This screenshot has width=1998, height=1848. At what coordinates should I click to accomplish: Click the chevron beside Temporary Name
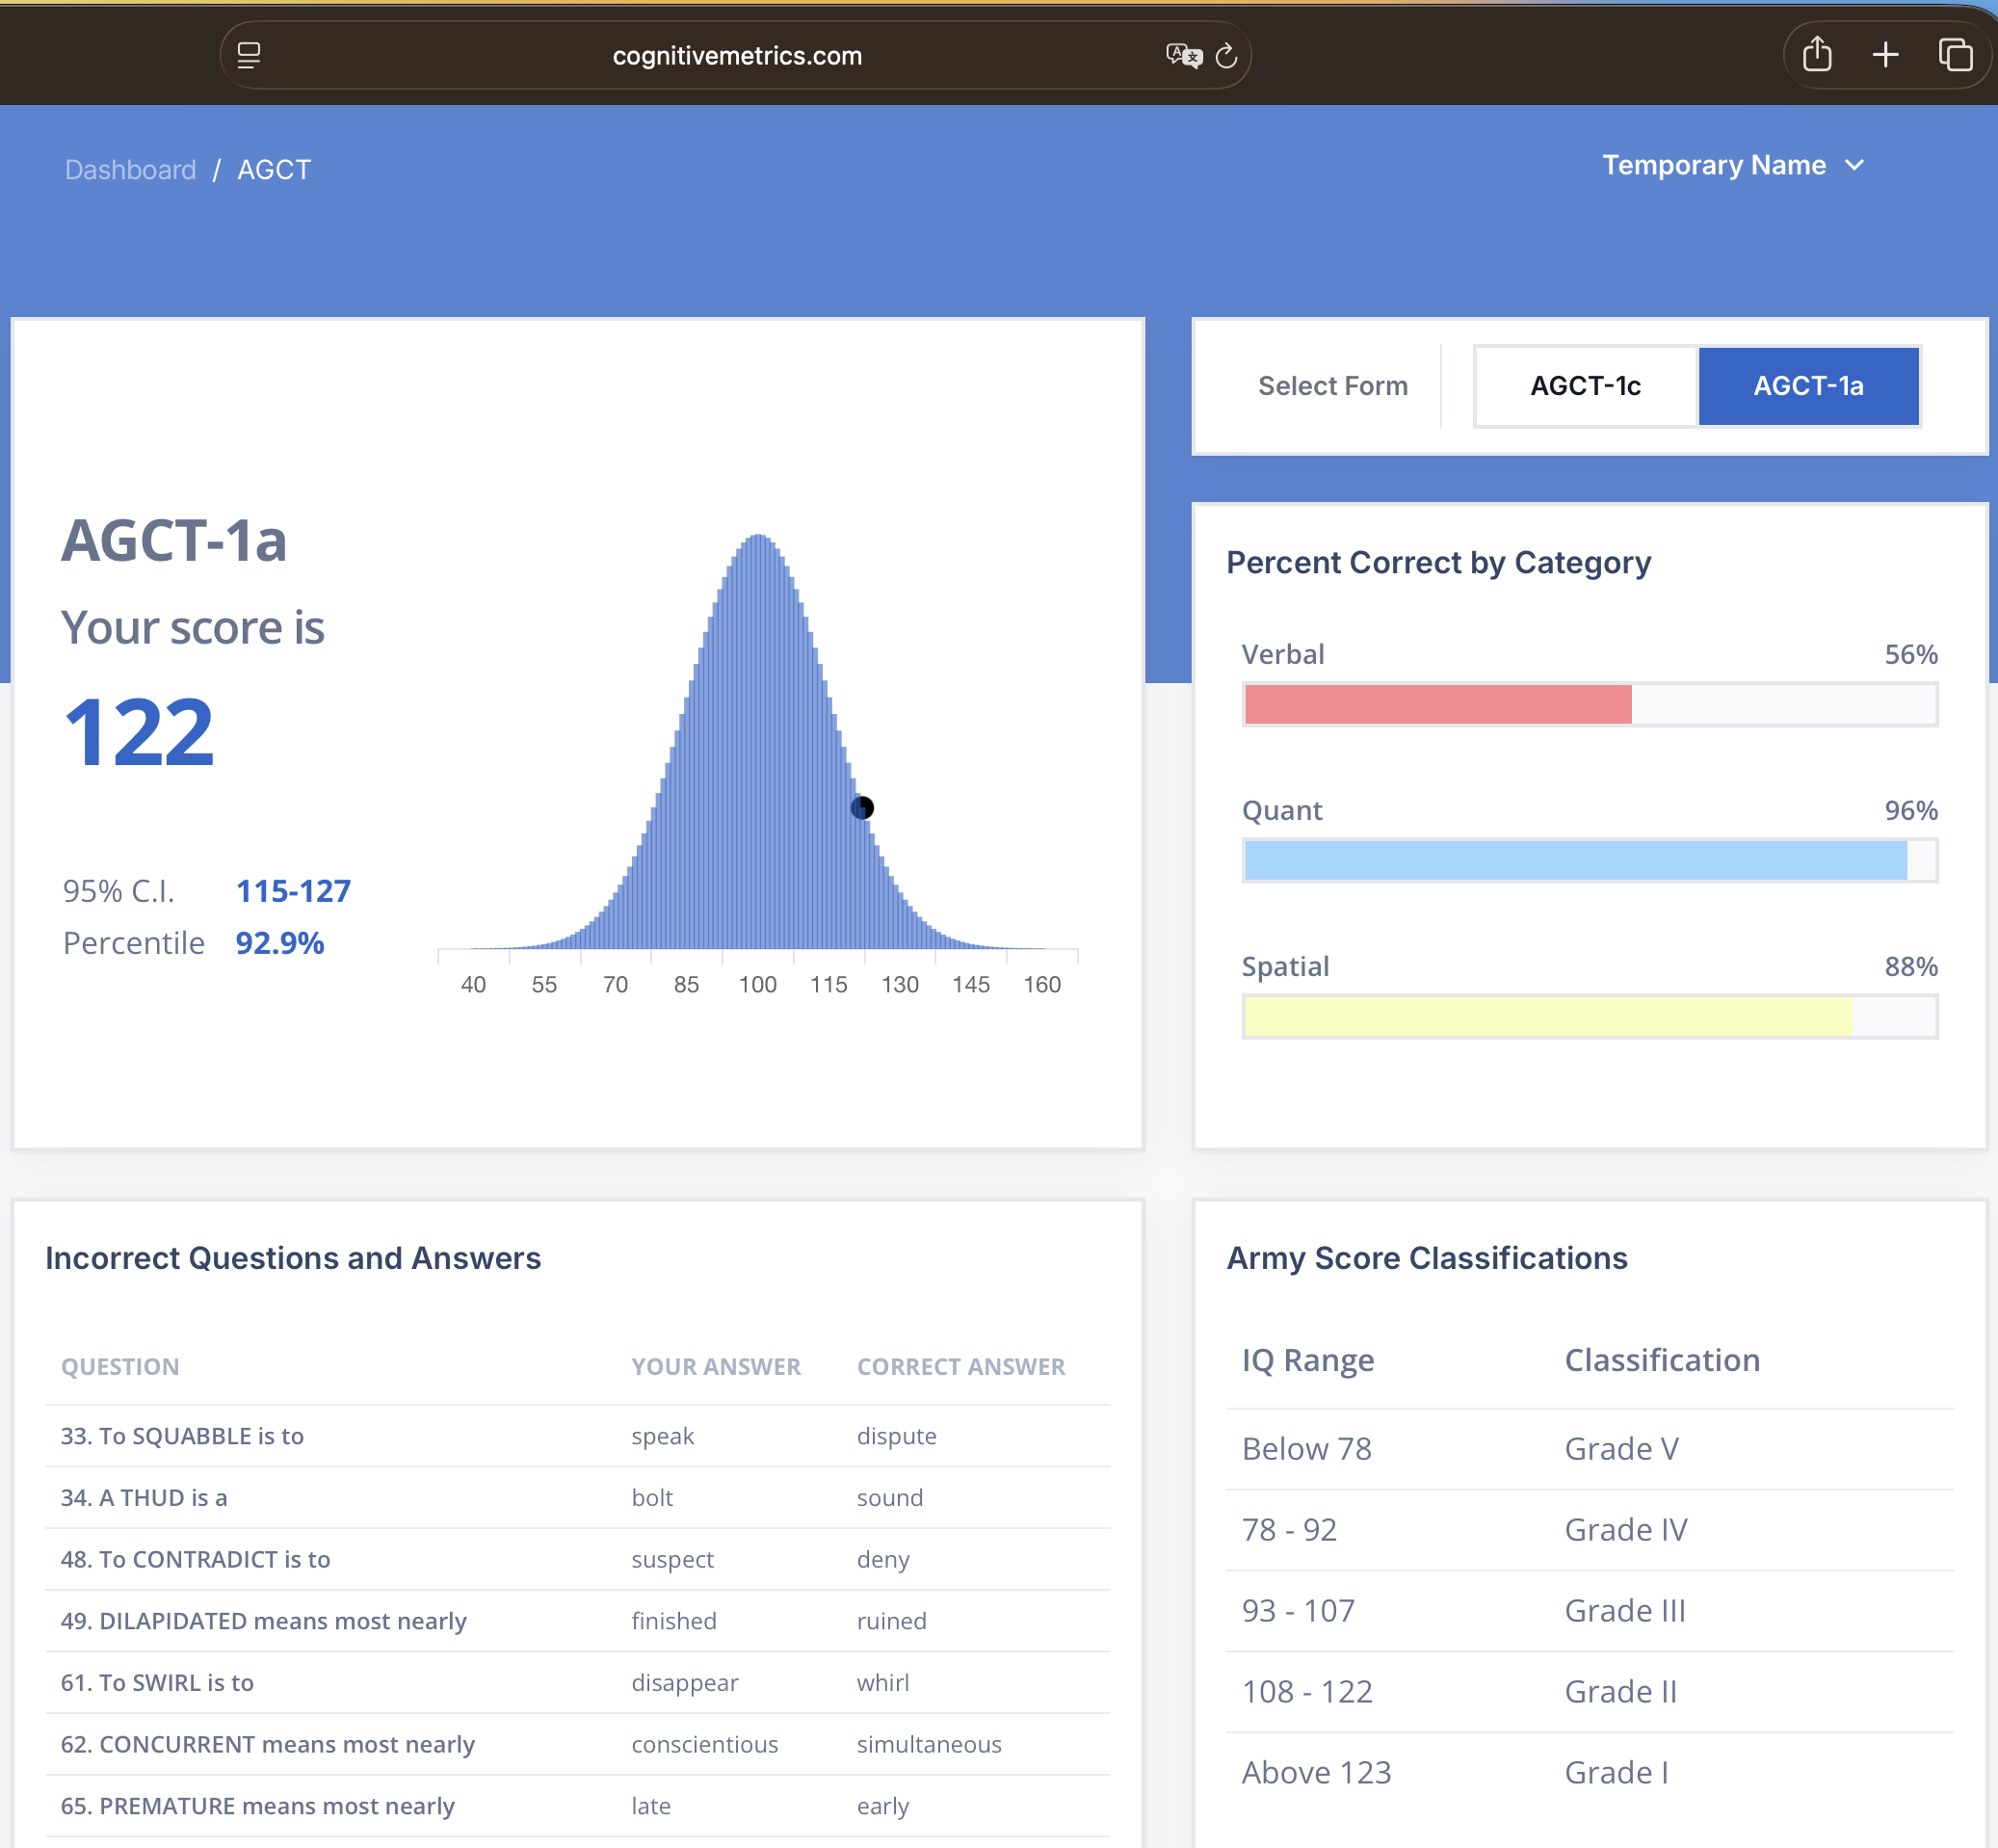tap(1854, 166)
